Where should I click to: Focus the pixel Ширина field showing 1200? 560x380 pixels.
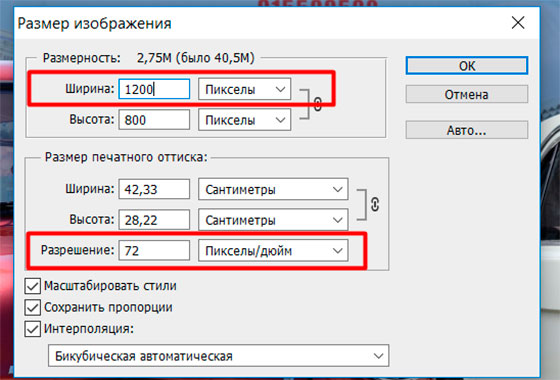pyautogui.click(x=154, y=89)
